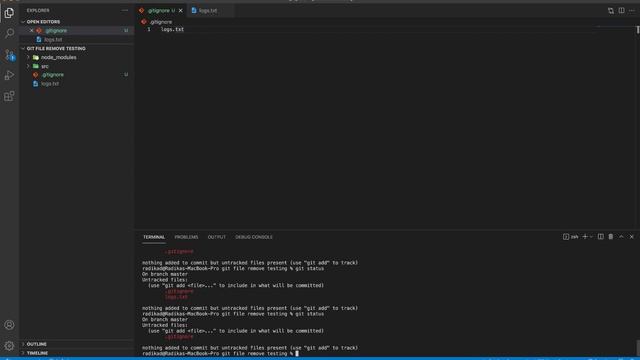Image resolution: width=640 pixels, height=360 pixels.
Task: Split the terminal panel
Action: click(x=601, y=237)
